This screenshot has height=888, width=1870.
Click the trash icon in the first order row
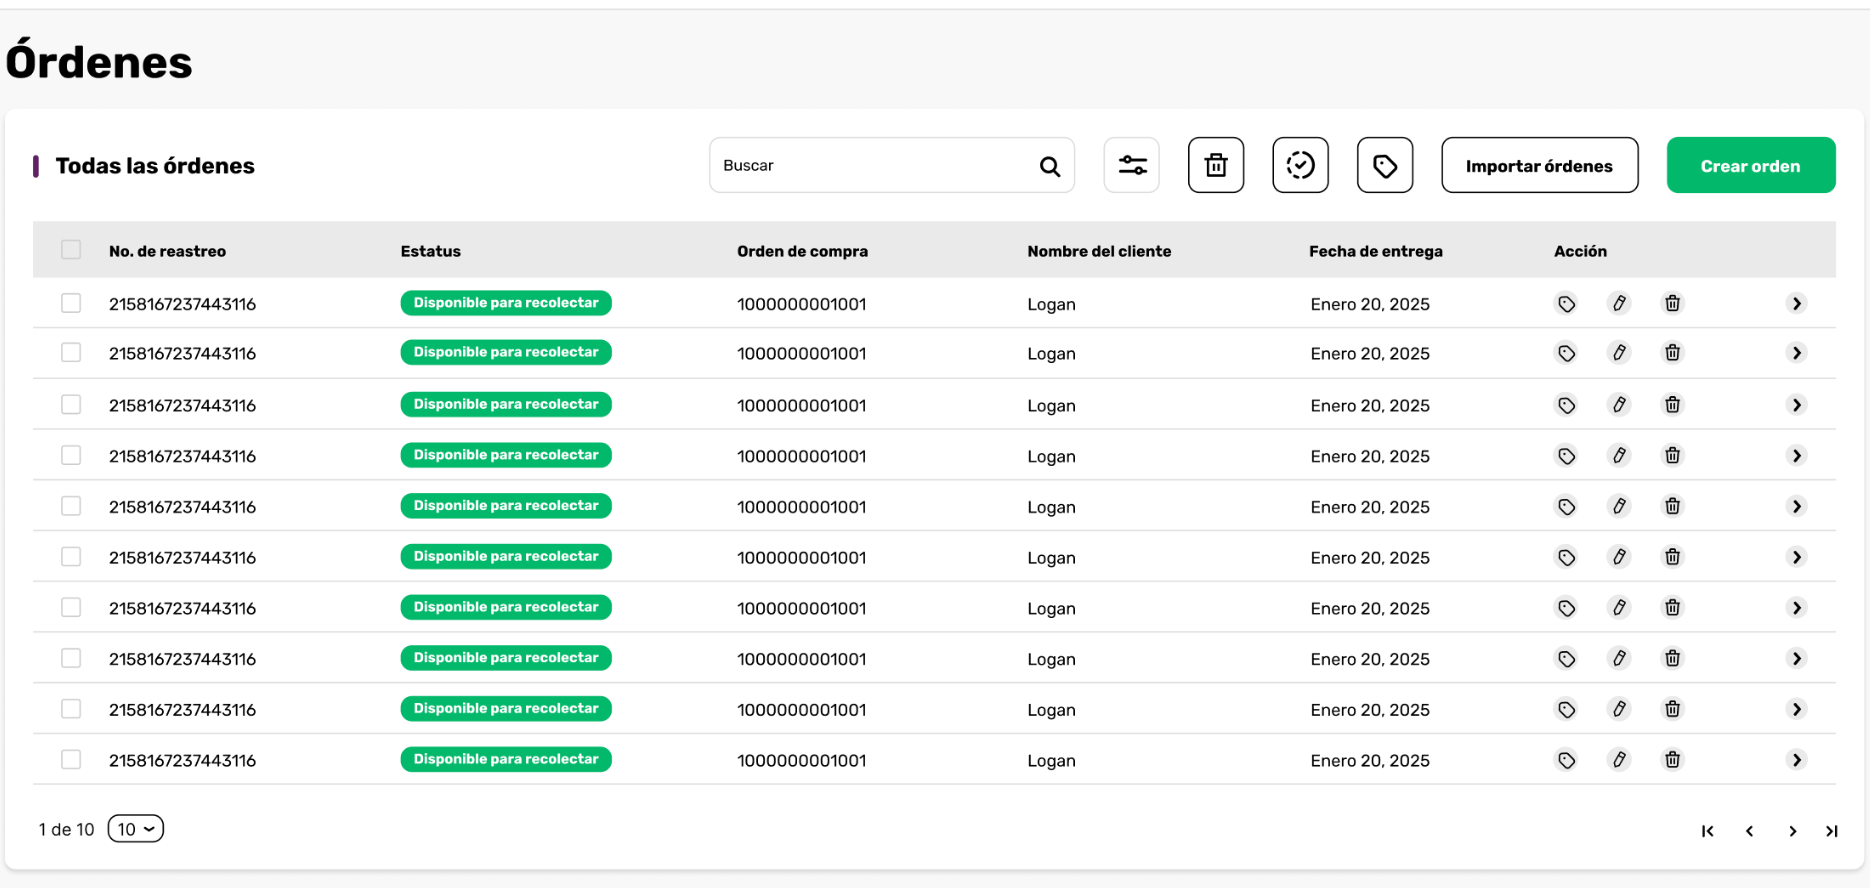(1672, 303)
